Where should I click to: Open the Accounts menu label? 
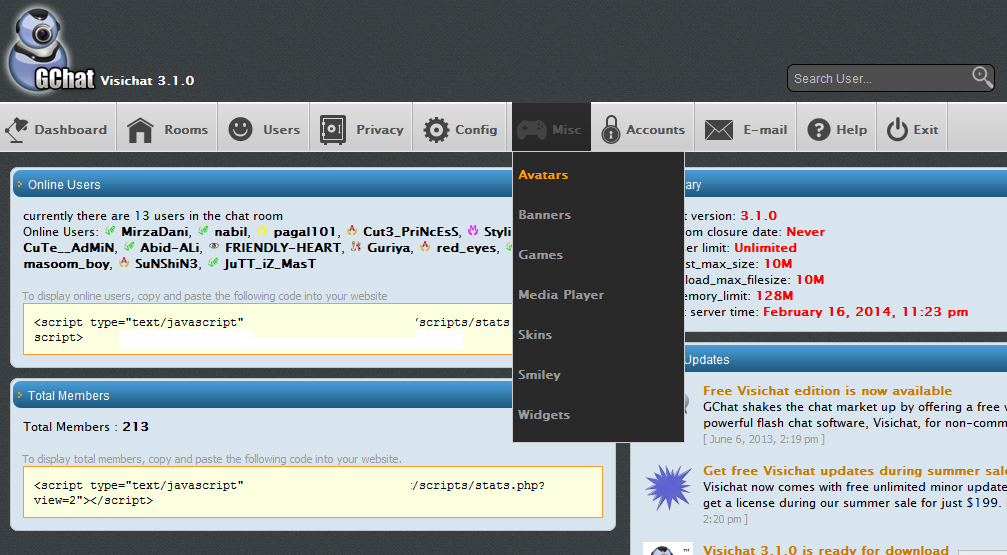655,130
